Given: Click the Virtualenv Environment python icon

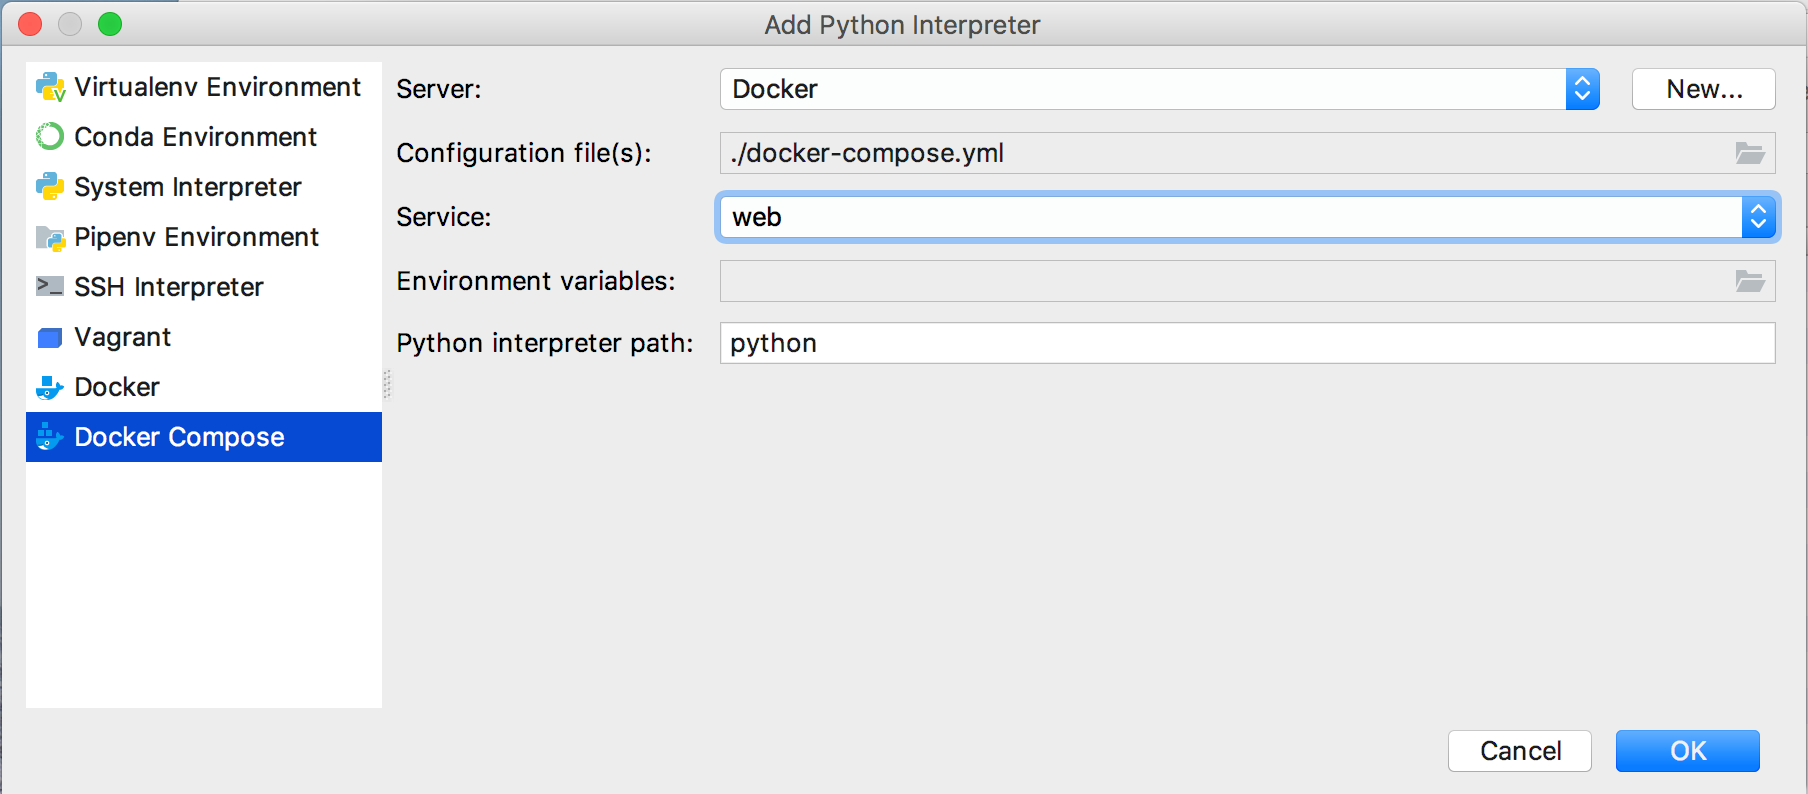Looking at the screenshot, I should coord(50,87).
